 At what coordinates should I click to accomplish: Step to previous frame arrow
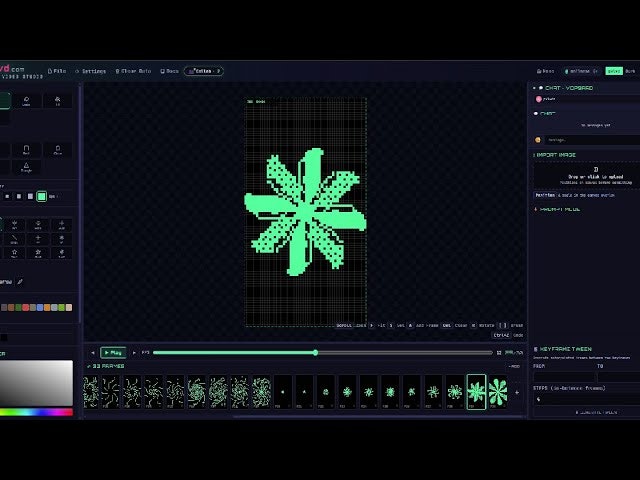[93, 352]
